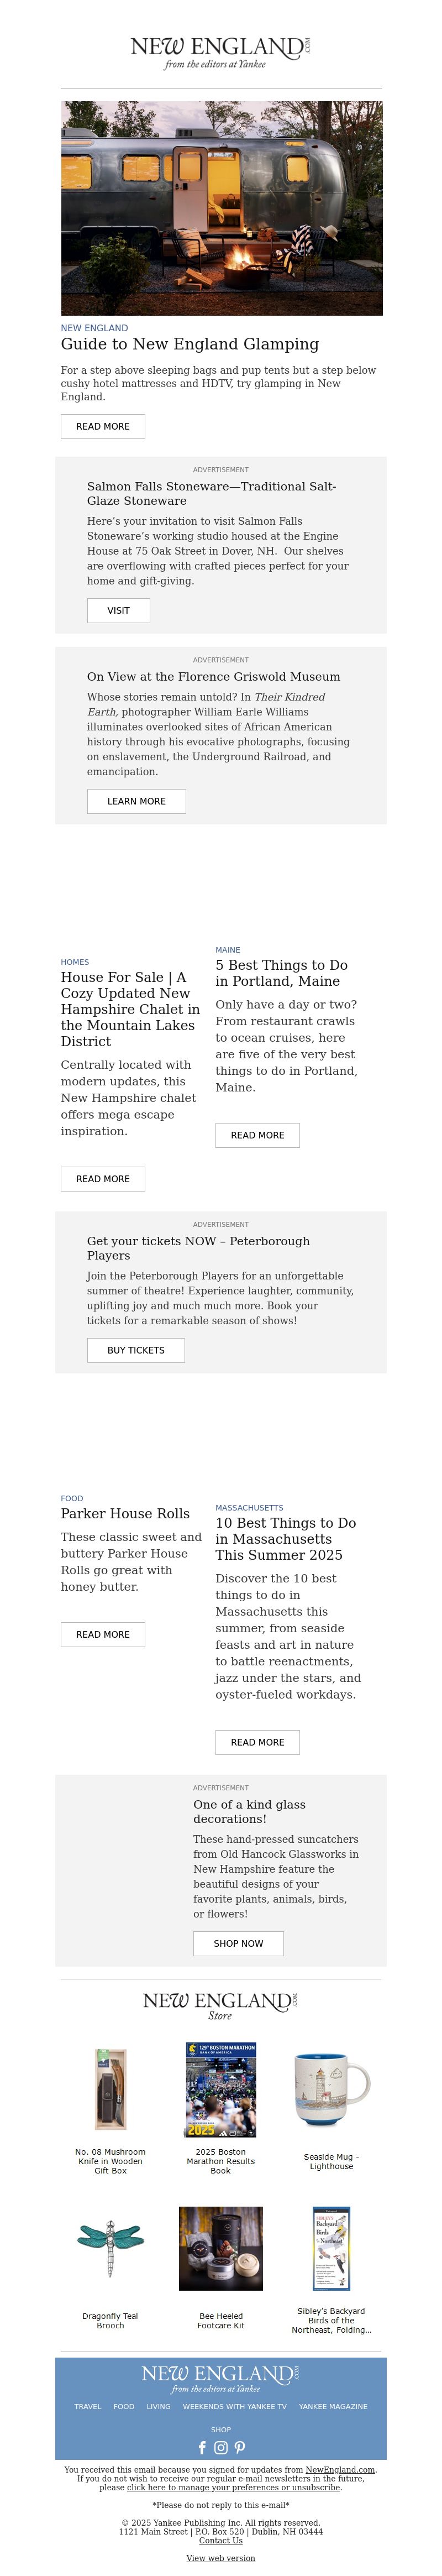Screen dimensions: 442x2576
Task: Open the Parker House Rolls headline
Action: coord(125,1514)
